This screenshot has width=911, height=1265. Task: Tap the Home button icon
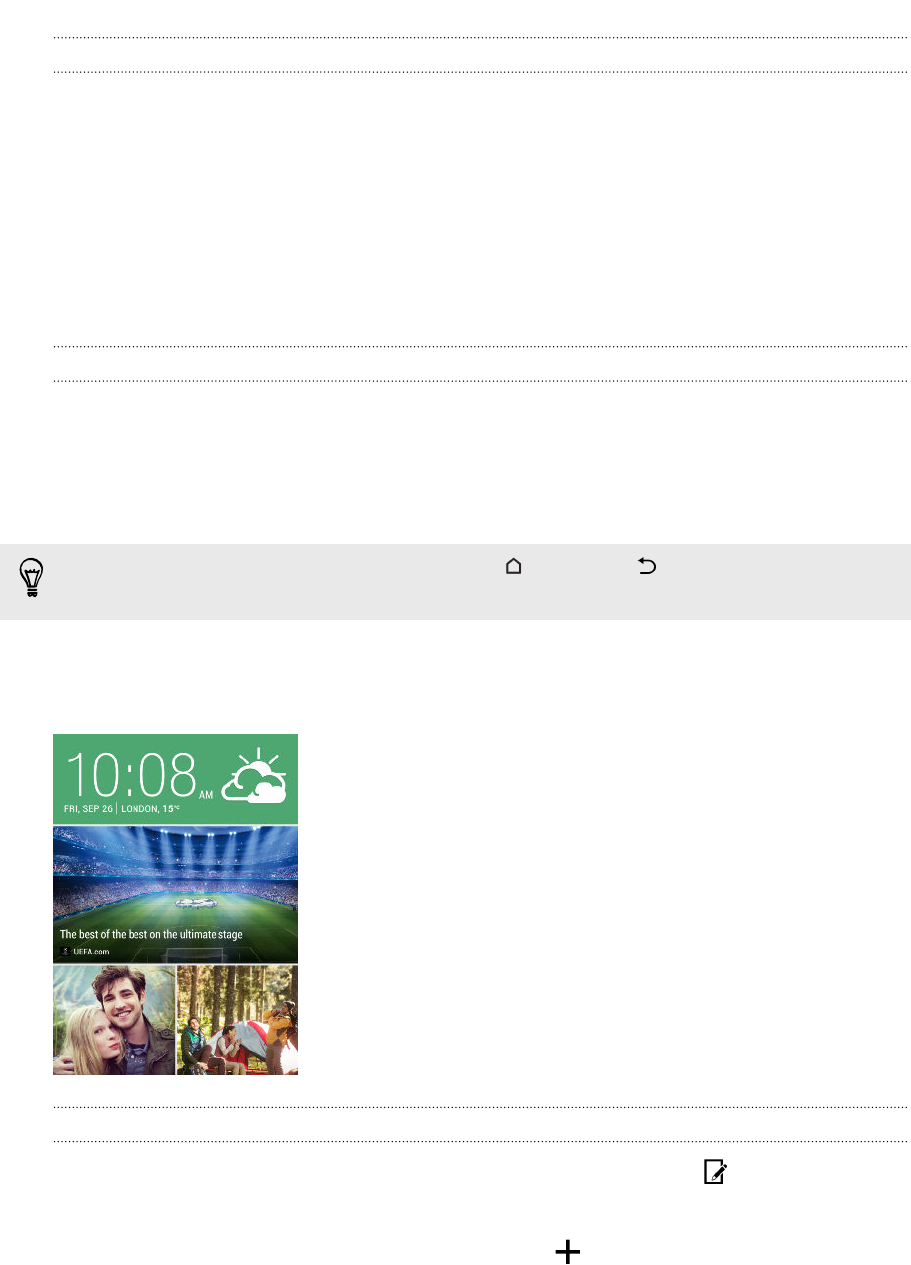[513, 567]
